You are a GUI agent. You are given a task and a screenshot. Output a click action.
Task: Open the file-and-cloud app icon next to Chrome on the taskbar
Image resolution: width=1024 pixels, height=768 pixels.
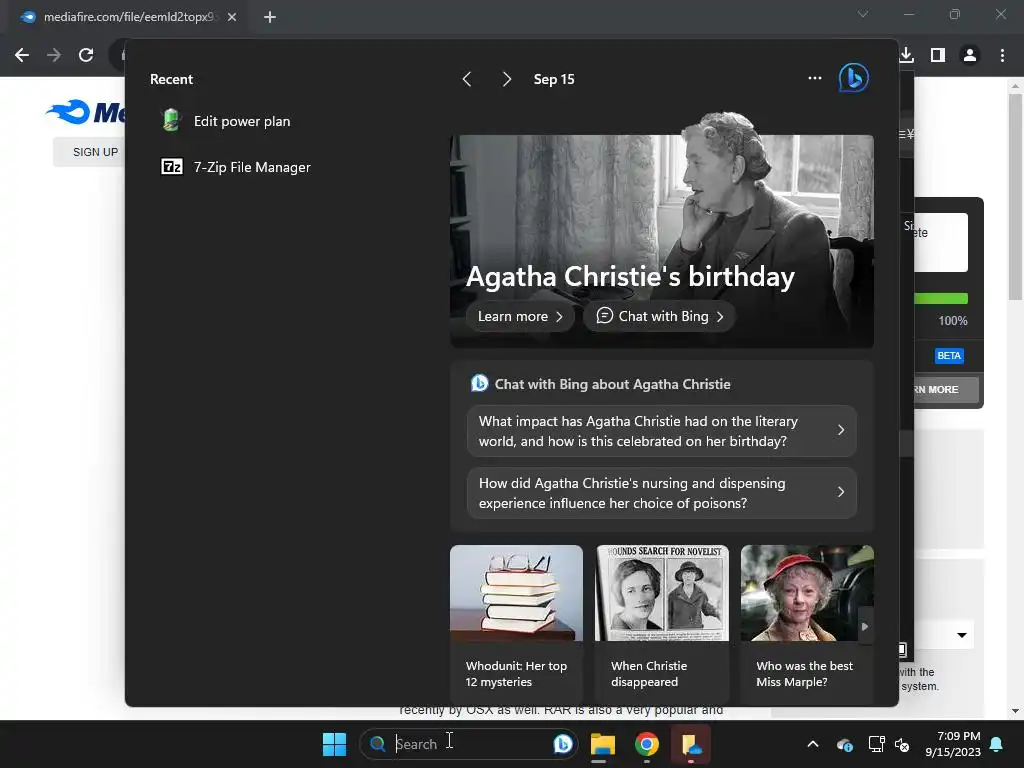click(690, 744)
